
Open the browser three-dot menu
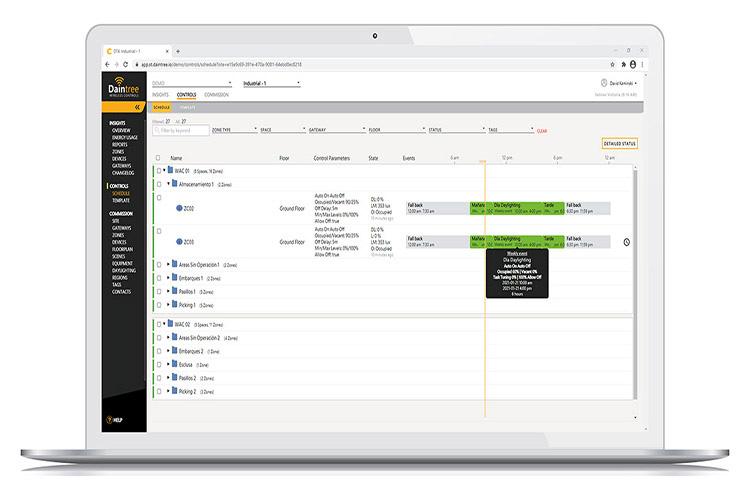[642, 65]
